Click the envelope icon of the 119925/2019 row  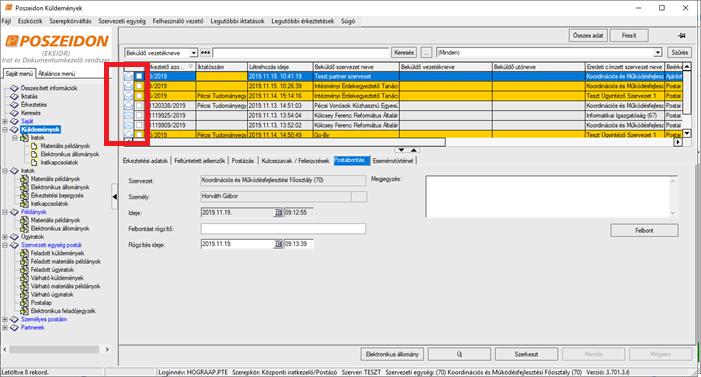tap(129, 115)
